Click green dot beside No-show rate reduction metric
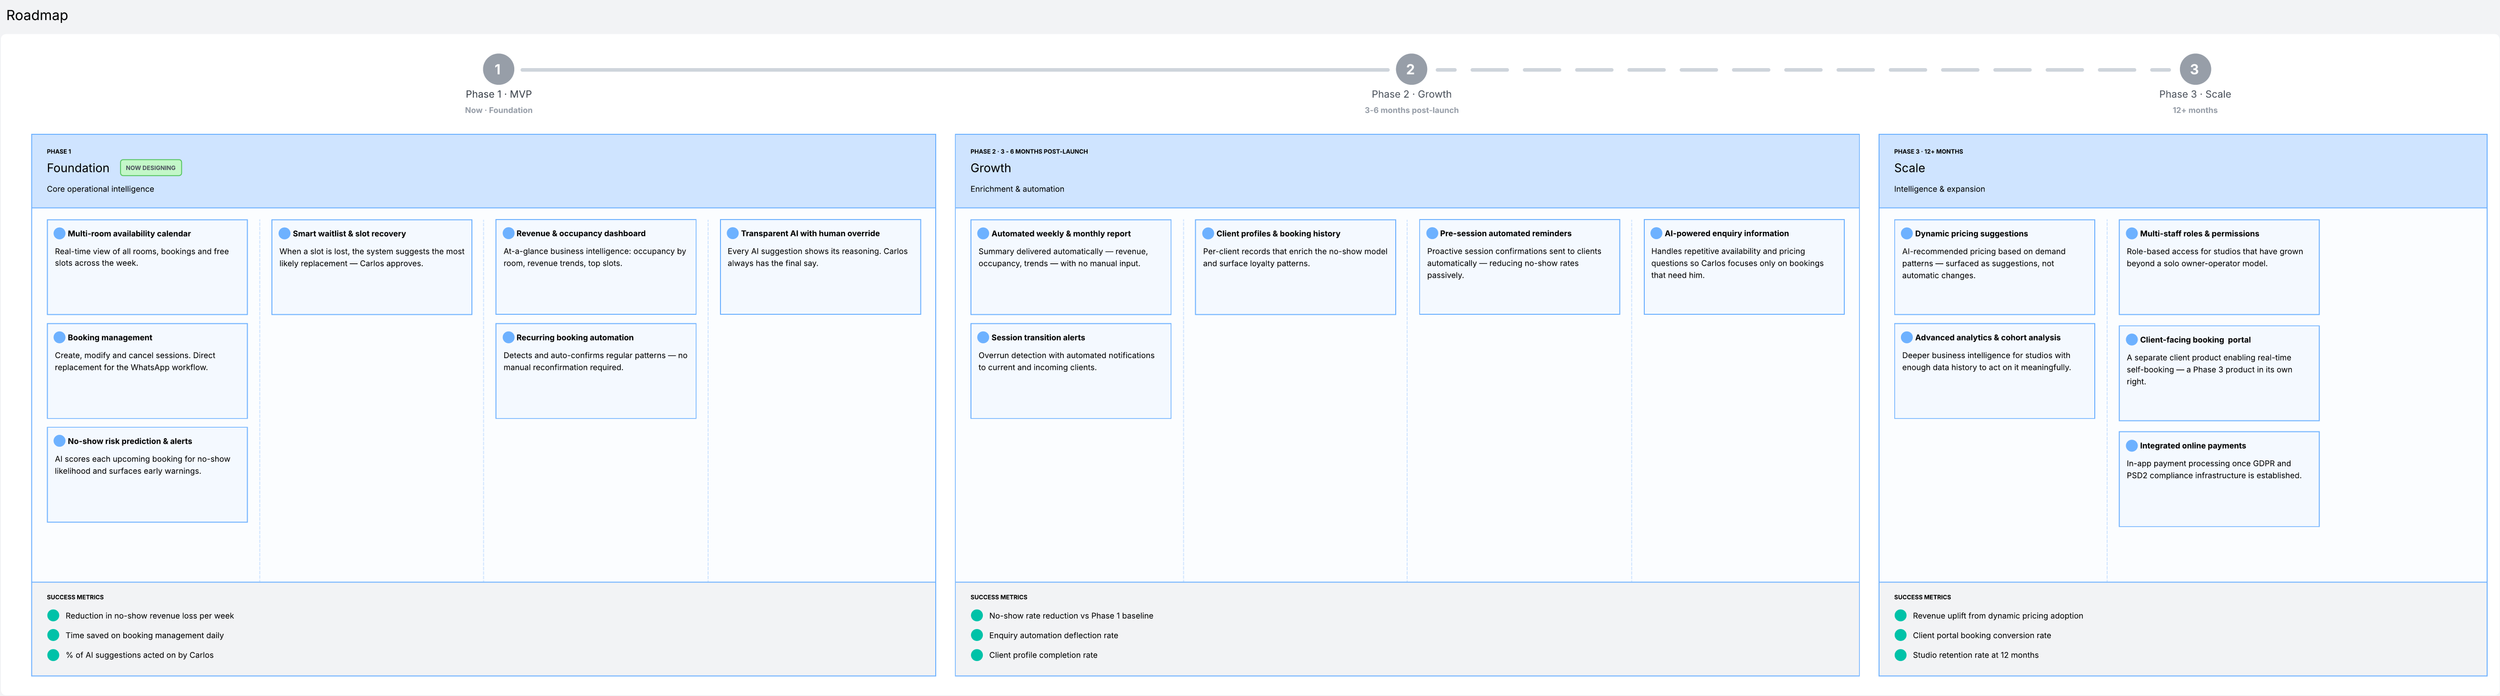Image resolution: width=2500 pixels, height=696 pixels. 977,616
